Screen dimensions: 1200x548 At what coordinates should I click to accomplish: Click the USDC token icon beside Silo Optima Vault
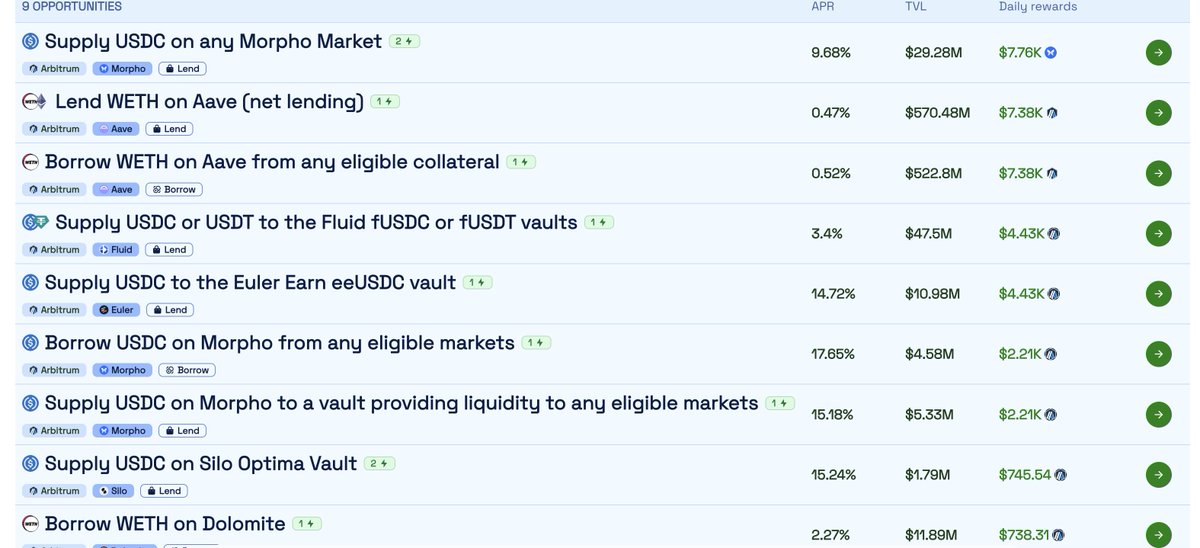[x=30, y=464]
